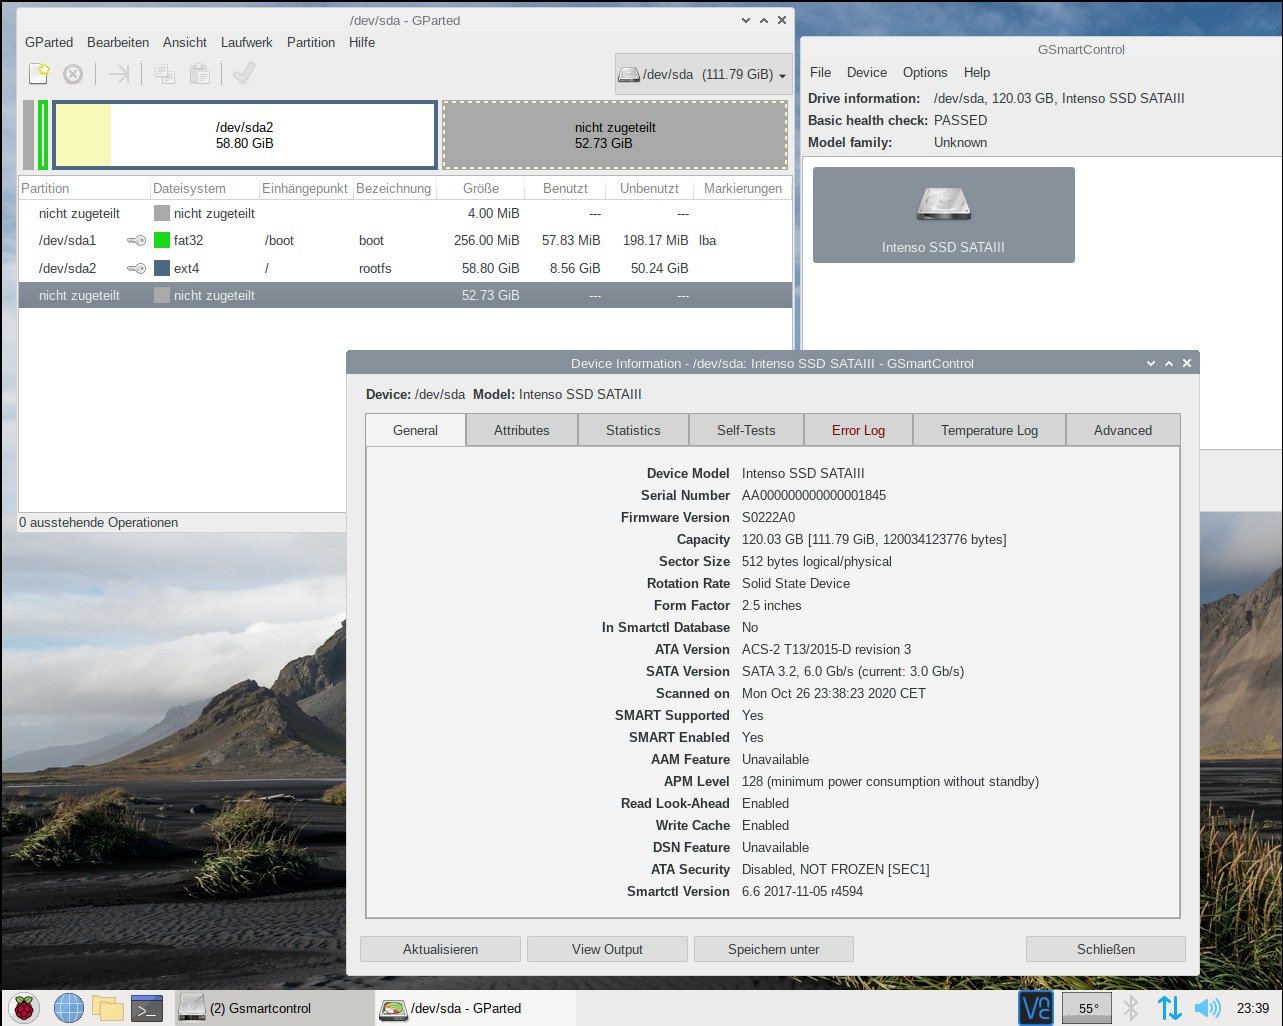
Task: Click the firmware version value S0222A0
Action: [768, 517]
